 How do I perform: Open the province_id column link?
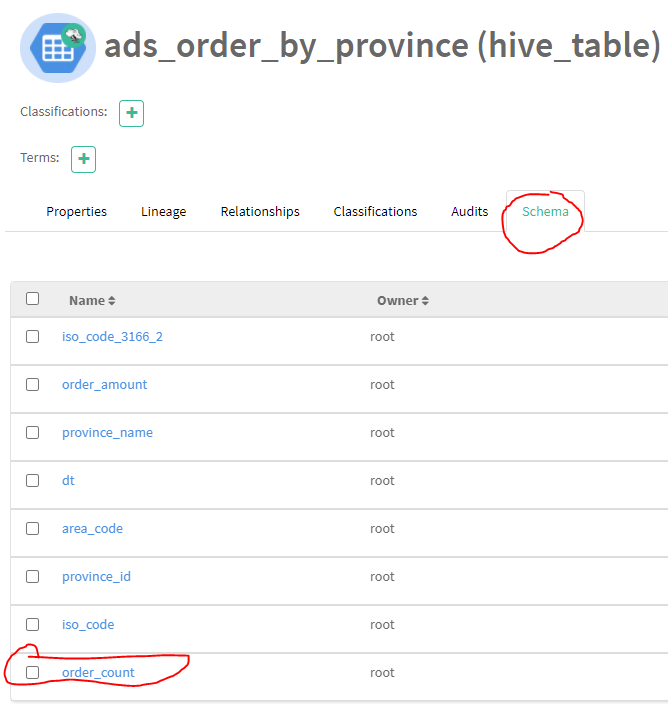(x=96, y=577)
